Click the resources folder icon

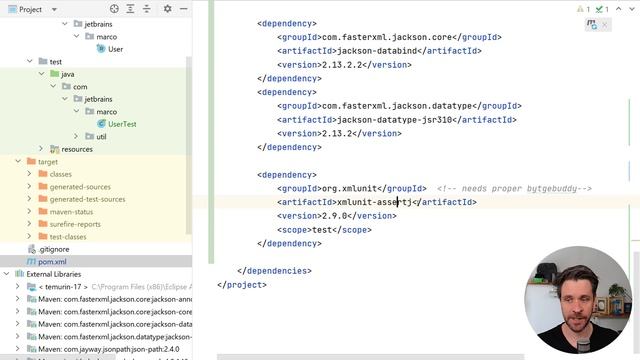click(x=54, y=149)
